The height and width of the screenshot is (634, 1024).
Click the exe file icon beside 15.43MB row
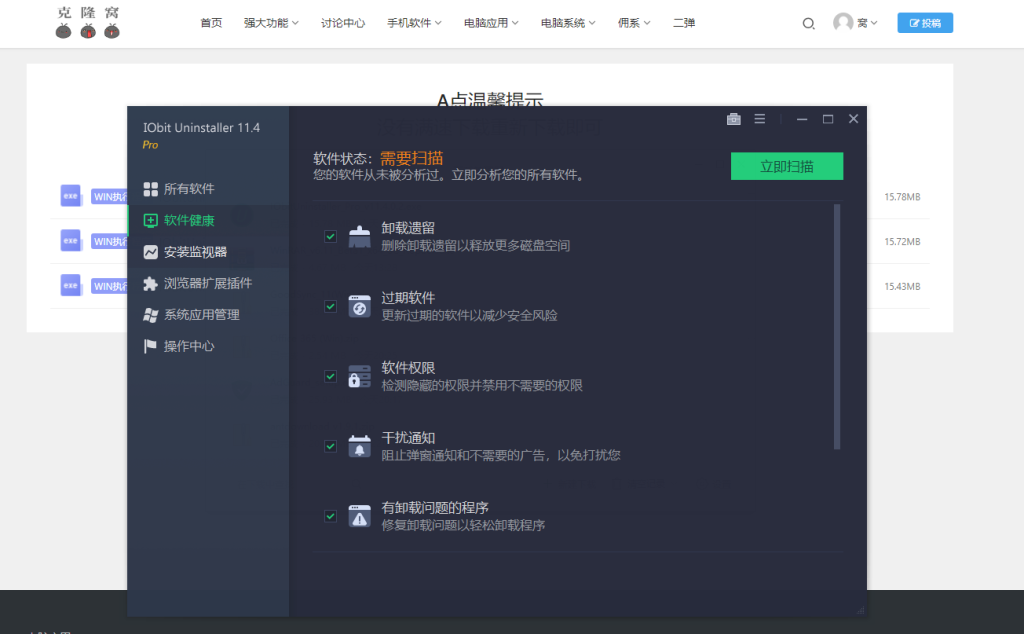pyautogui.click(x=71, y=285)
